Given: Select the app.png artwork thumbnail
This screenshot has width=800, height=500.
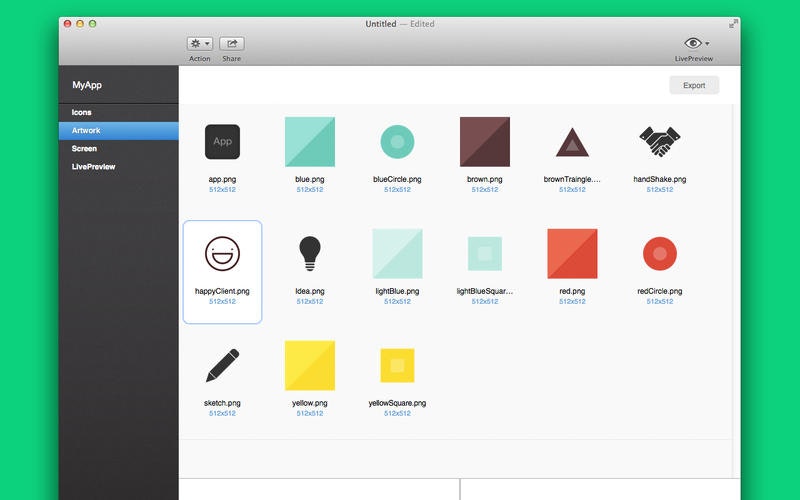Looking at the screenshot, I should [x=222, y=142].
